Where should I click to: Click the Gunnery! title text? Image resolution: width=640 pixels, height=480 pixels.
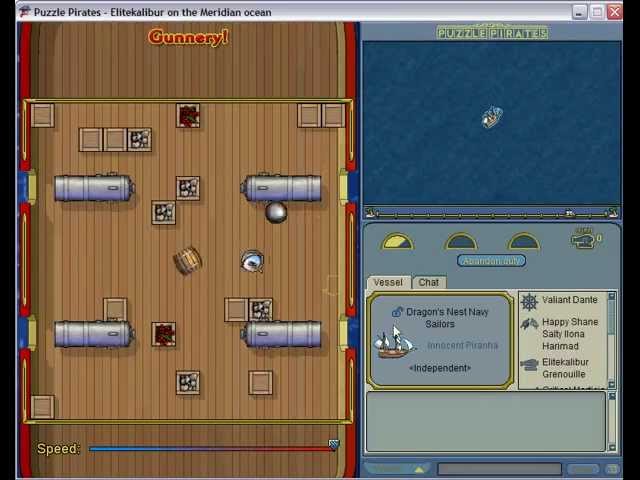[188, 38]
